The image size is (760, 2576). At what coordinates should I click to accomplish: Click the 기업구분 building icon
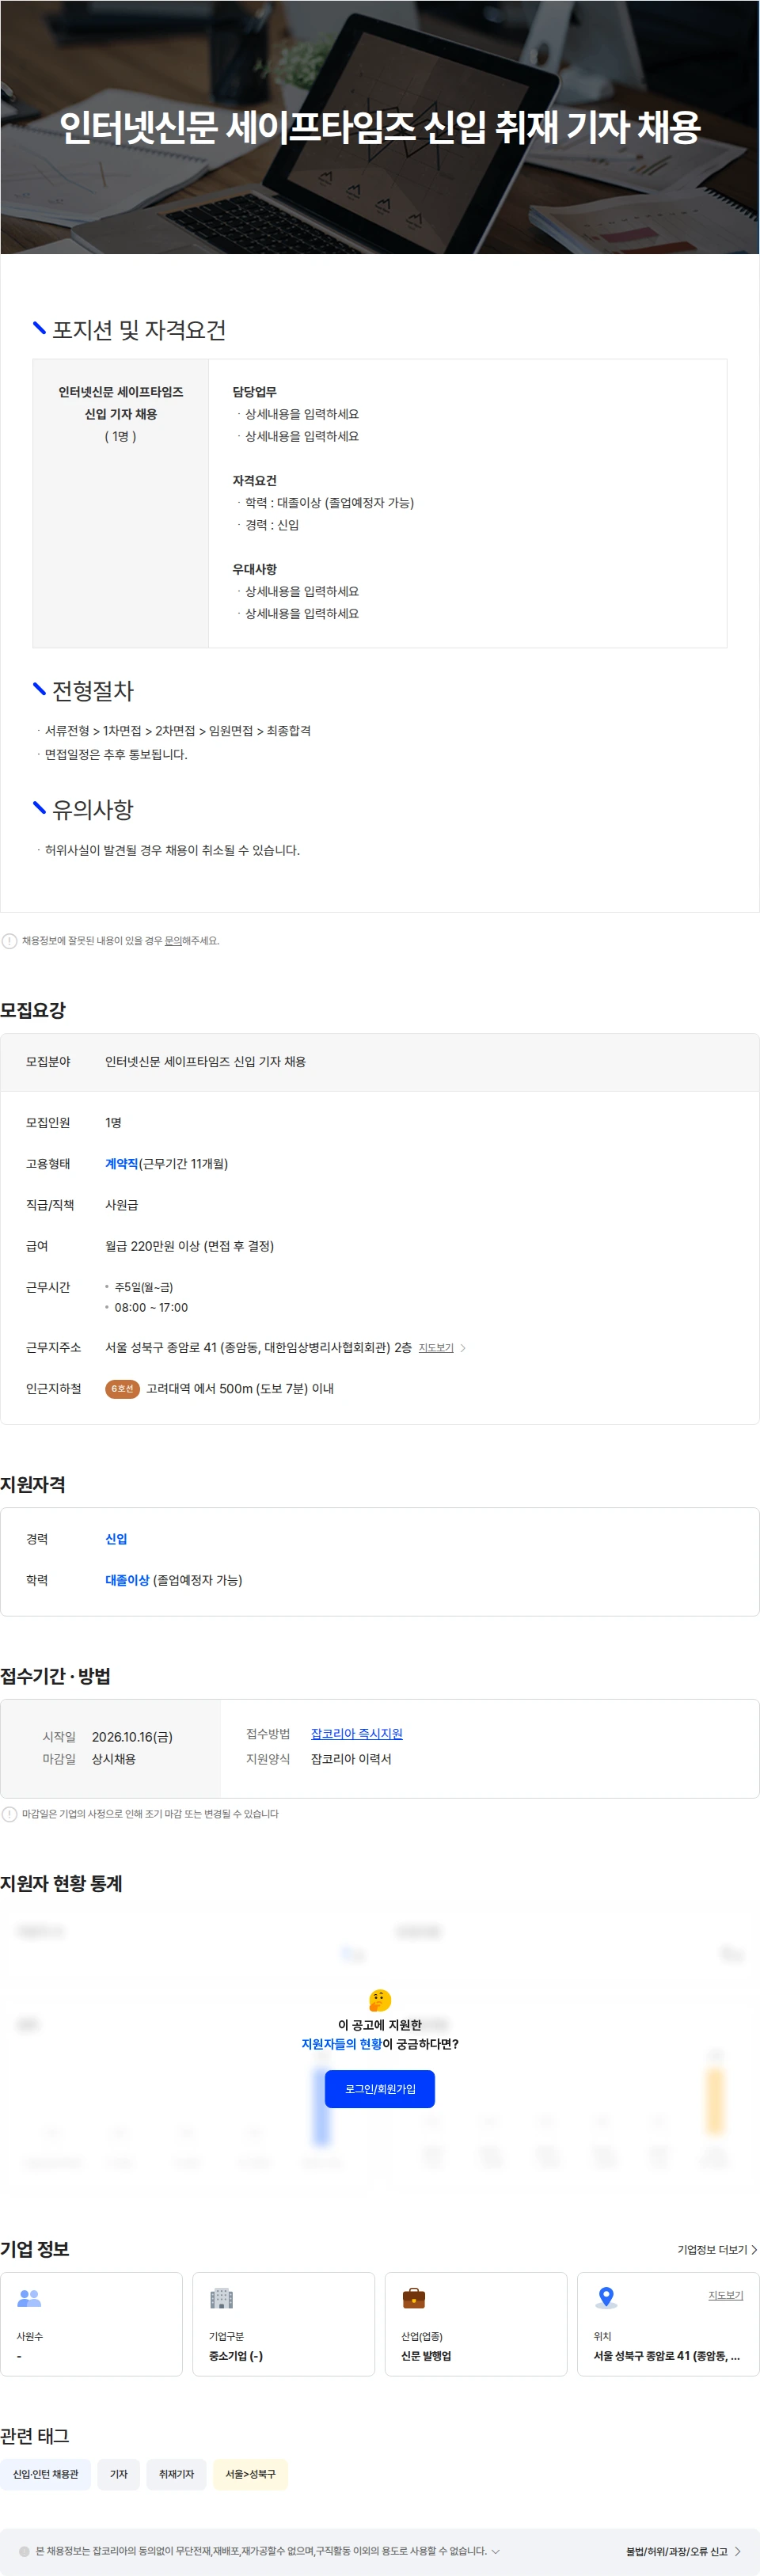pyautogui.click(x=221, y=2298)
